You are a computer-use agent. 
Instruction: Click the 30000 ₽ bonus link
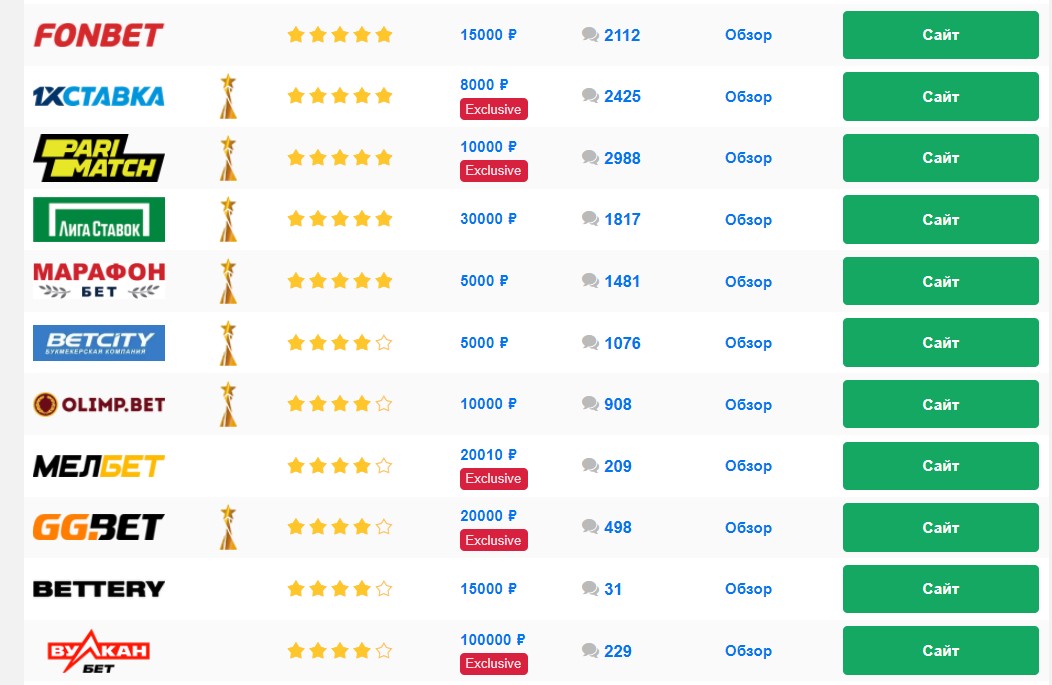[x=488, y=219]
